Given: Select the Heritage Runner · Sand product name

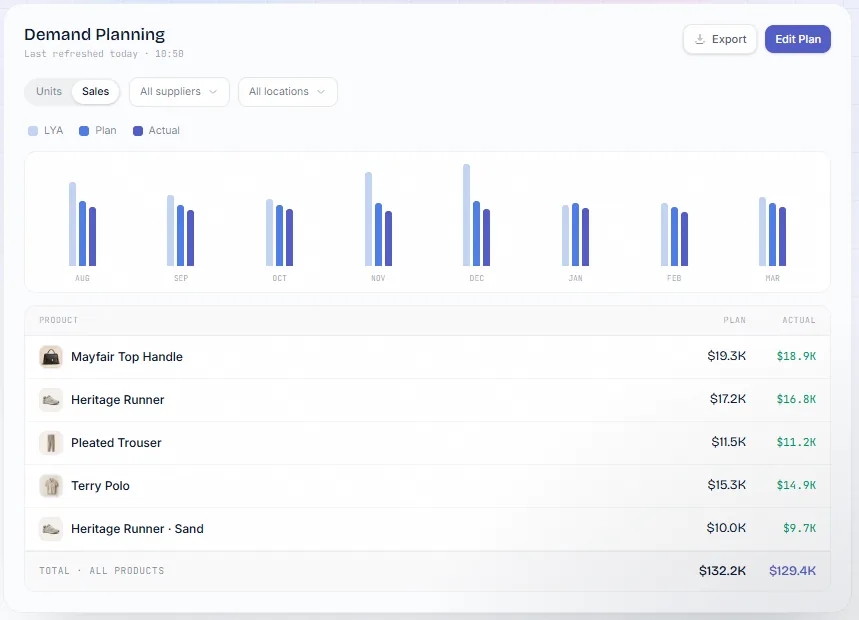Looking at the screenshot, I should (x=138, y=529).
